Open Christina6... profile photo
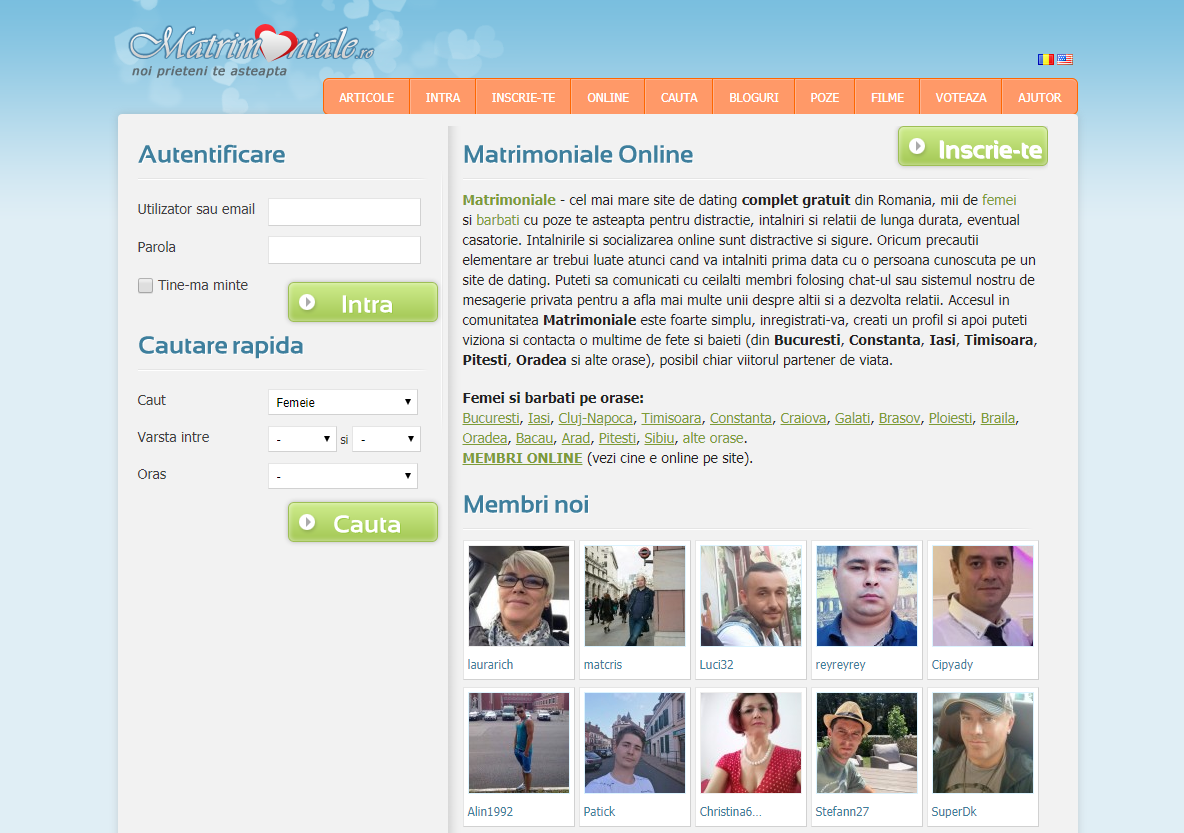 tap(751, 743)
